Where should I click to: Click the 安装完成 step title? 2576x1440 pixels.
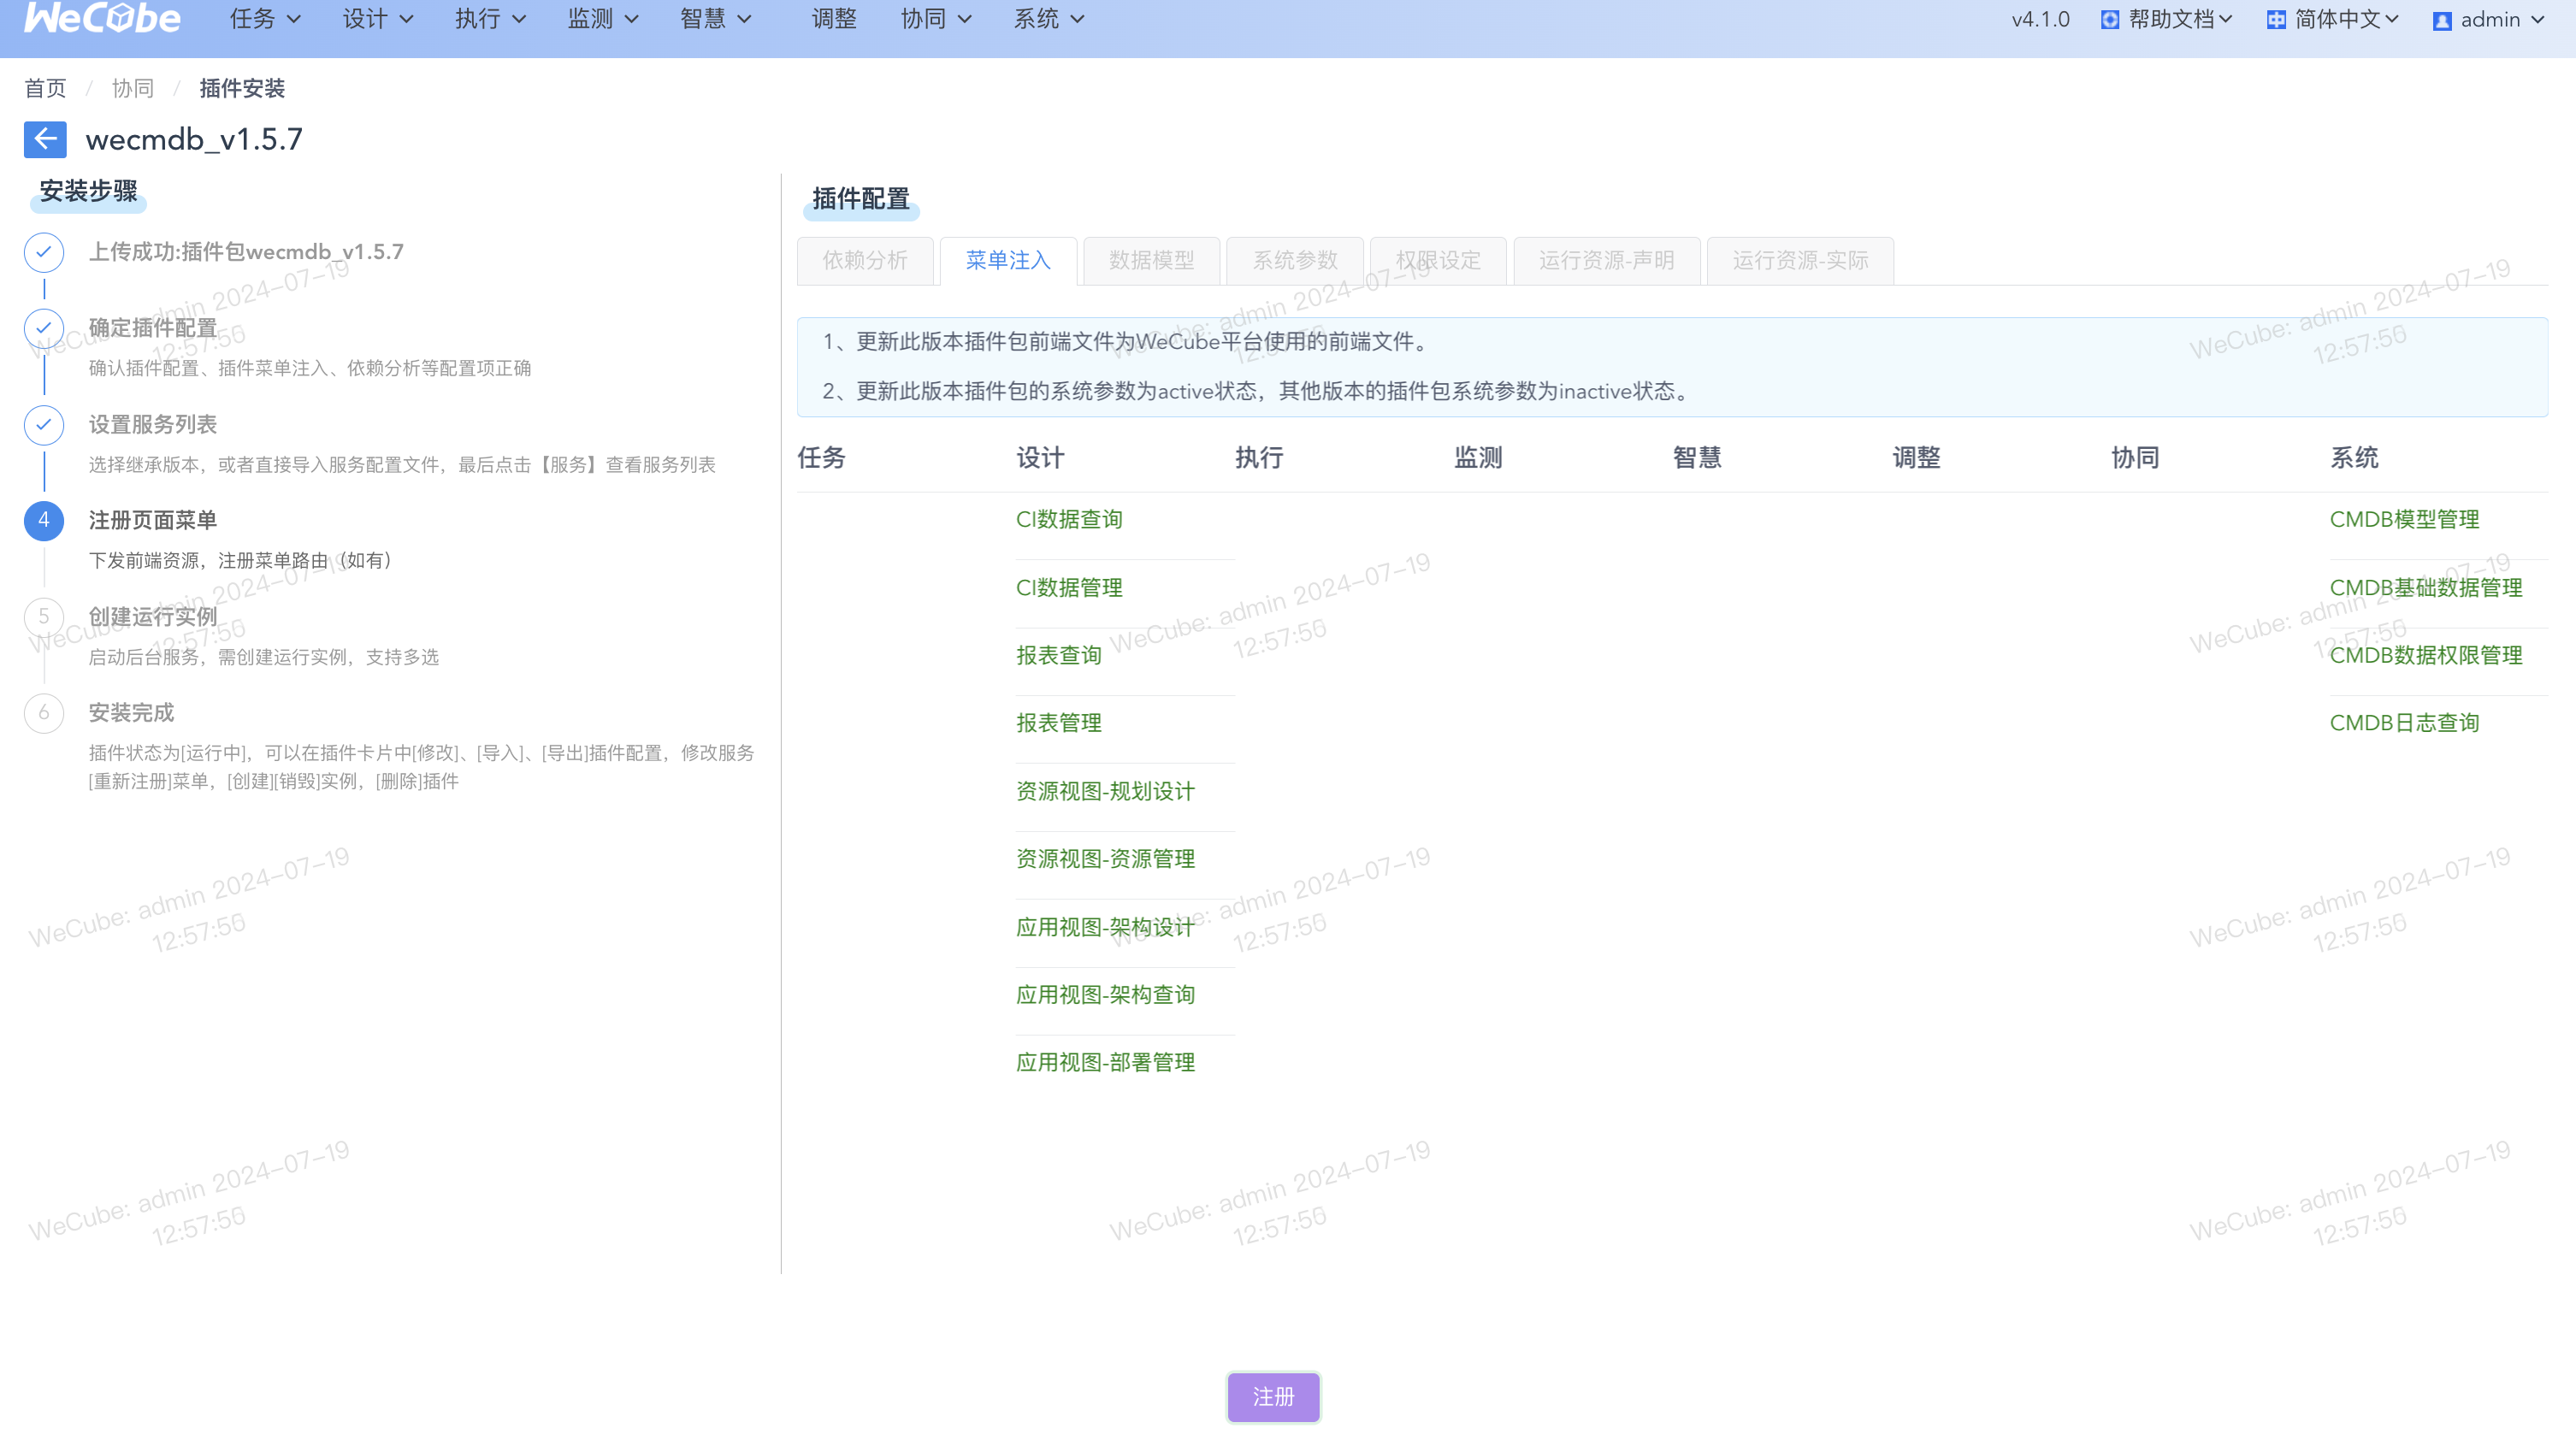131,713
